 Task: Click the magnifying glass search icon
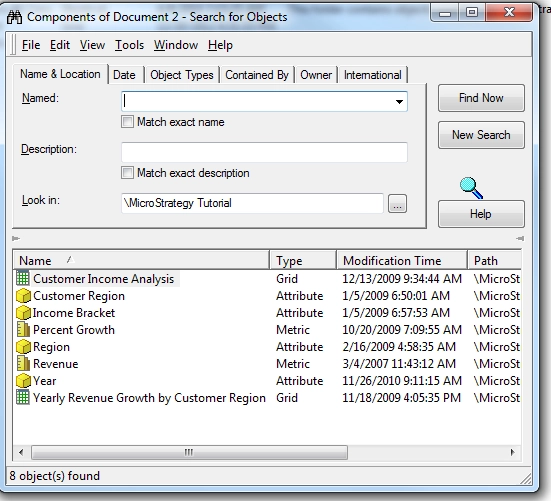point(472,188)
